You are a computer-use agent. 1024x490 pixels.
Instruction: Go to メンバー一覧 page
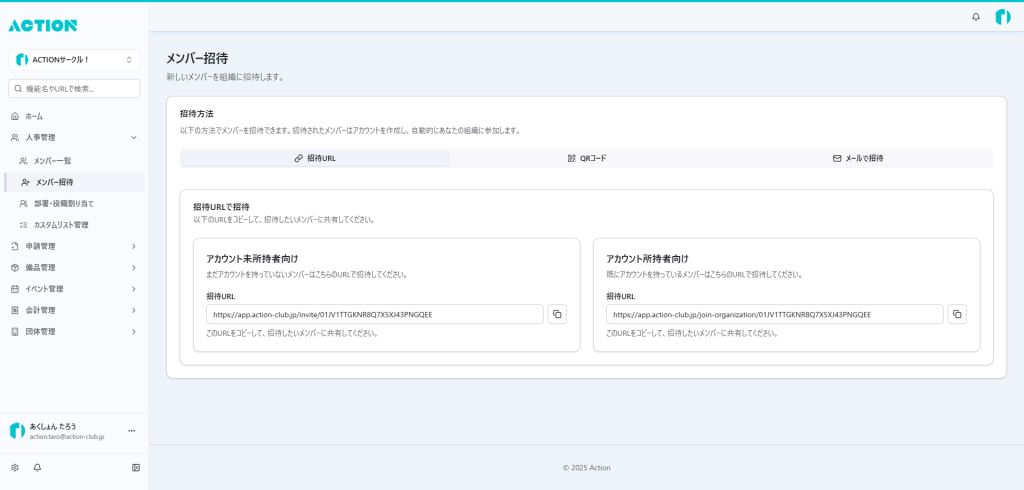[52, 161]
